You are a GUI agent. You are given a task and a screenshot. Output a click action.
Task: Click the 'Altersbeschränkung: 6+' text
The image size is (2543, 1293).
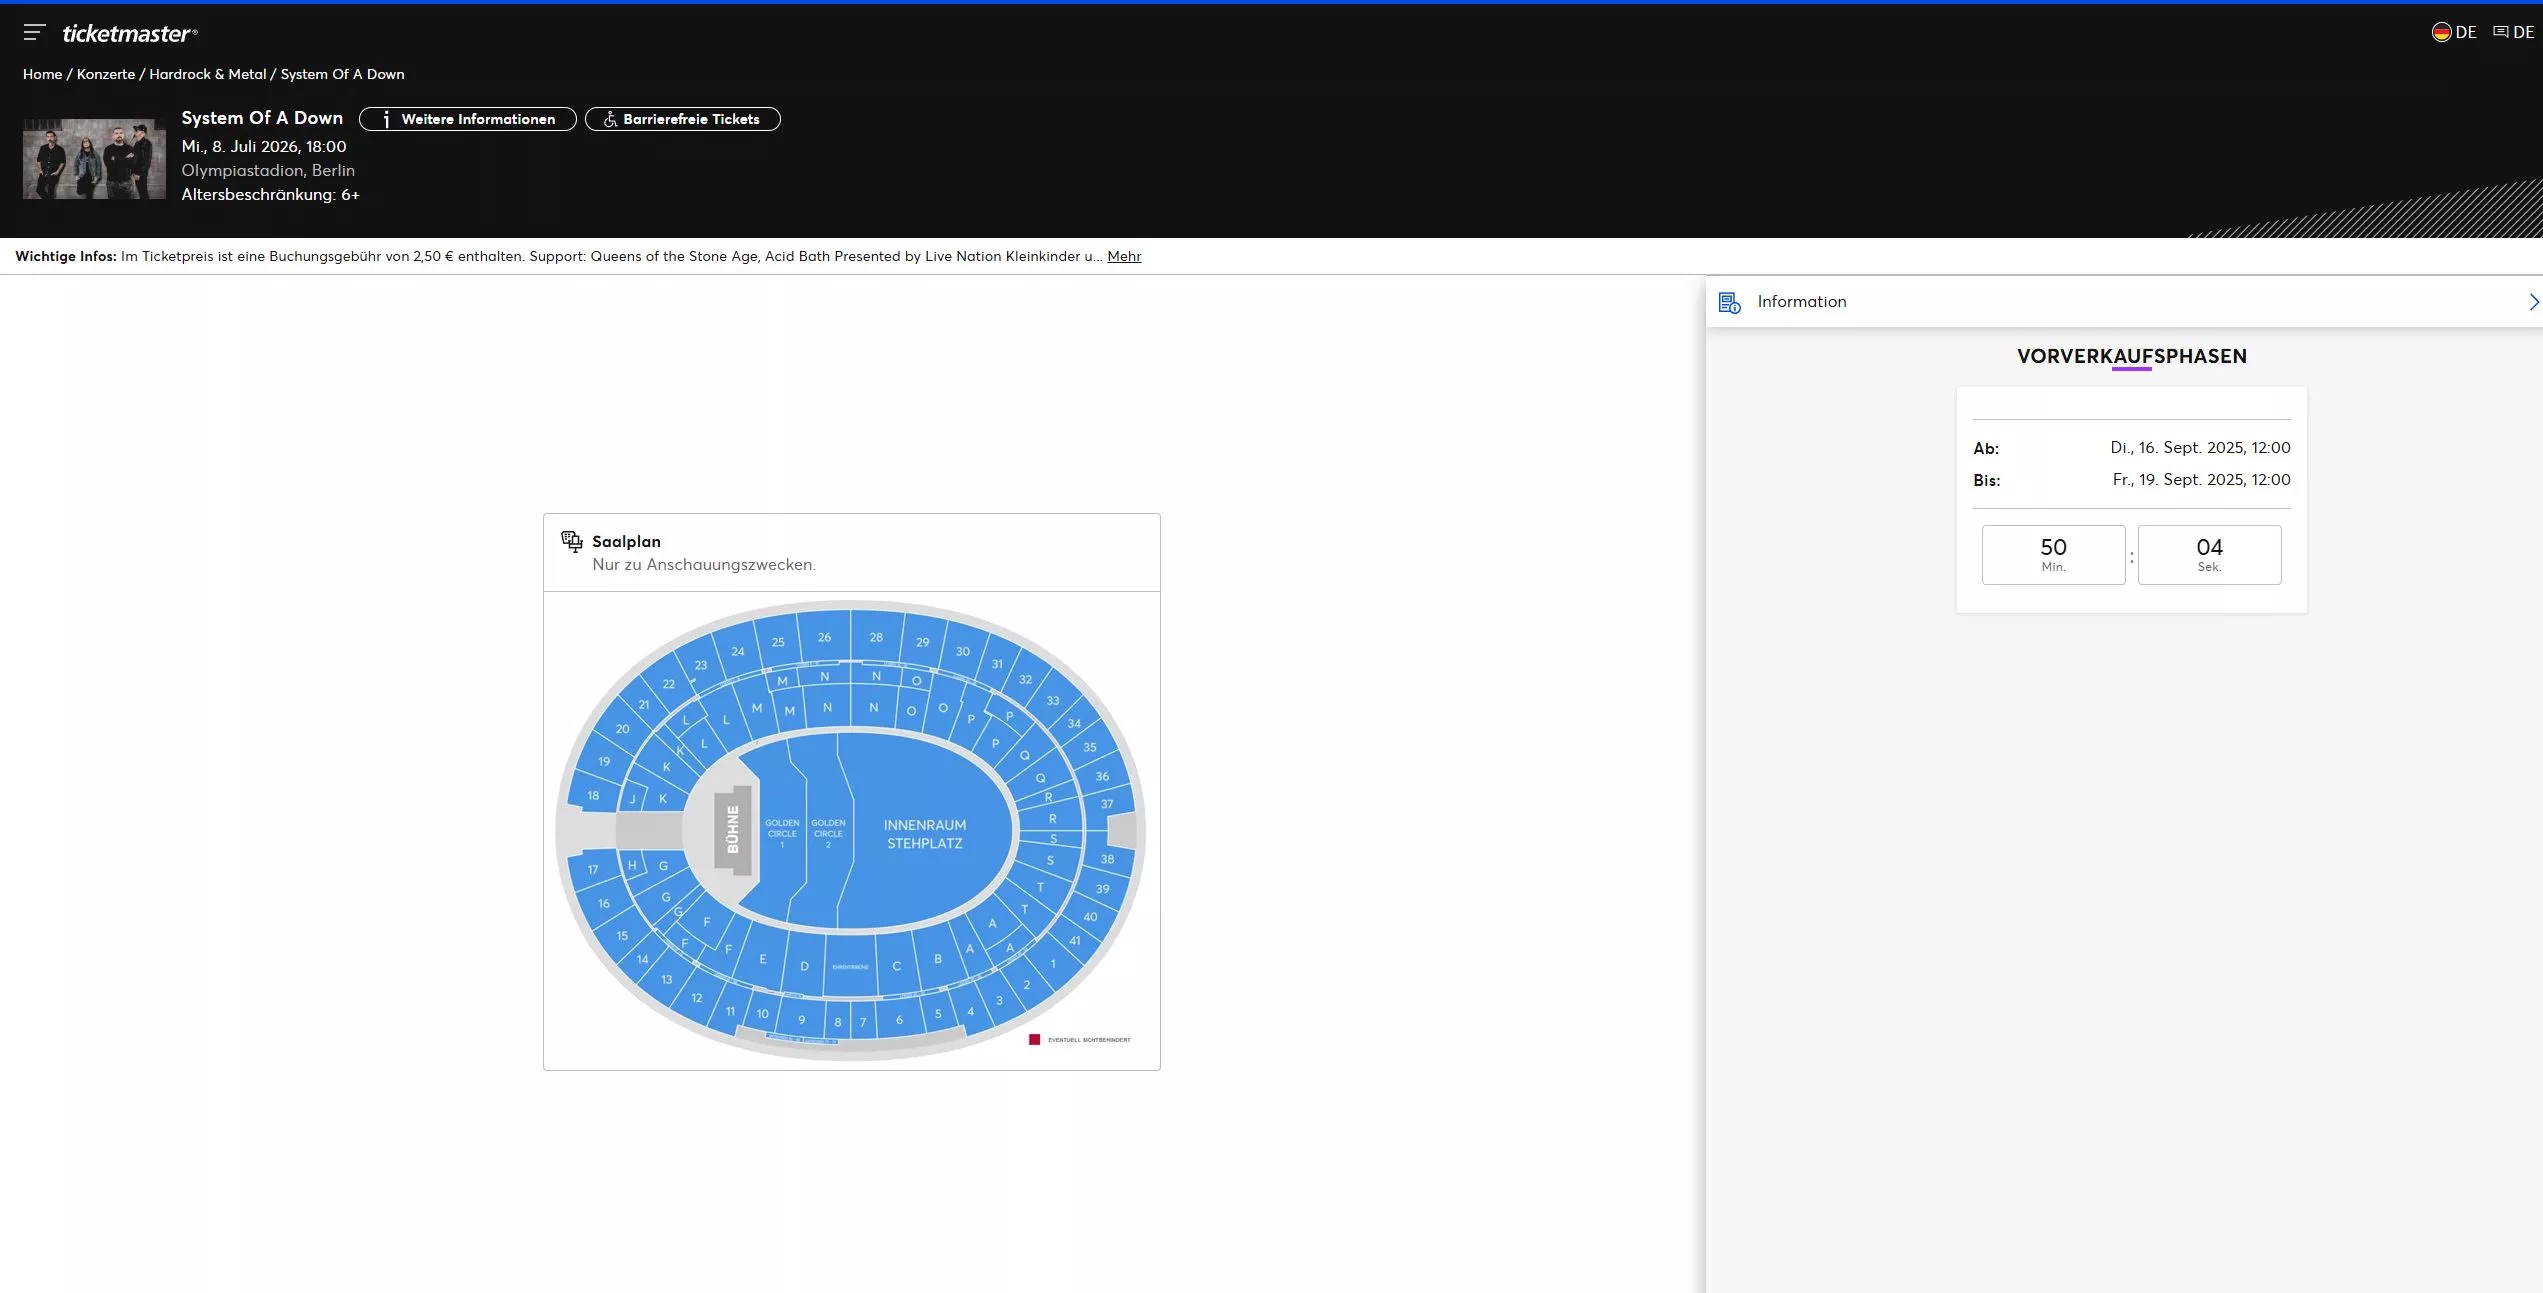[270, 194]
